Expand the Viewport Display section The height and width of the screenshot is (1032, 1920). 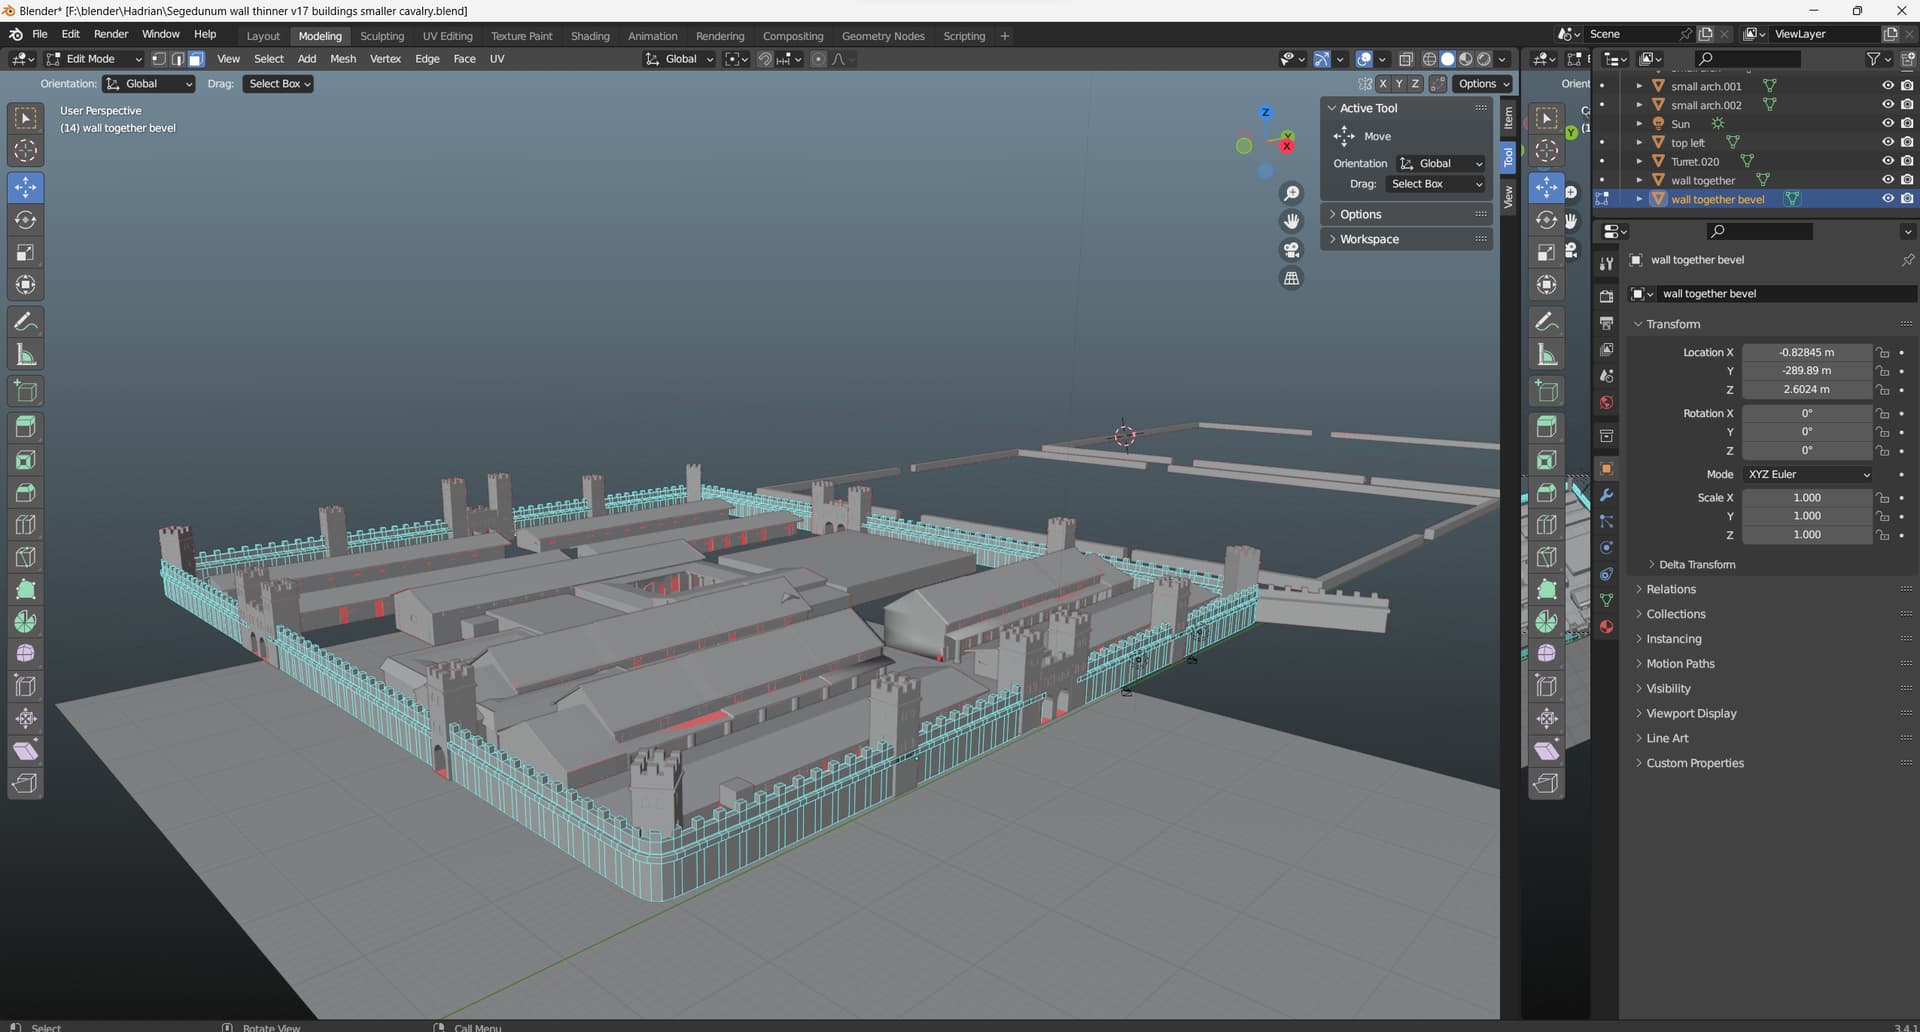(x=1691, y=713)
